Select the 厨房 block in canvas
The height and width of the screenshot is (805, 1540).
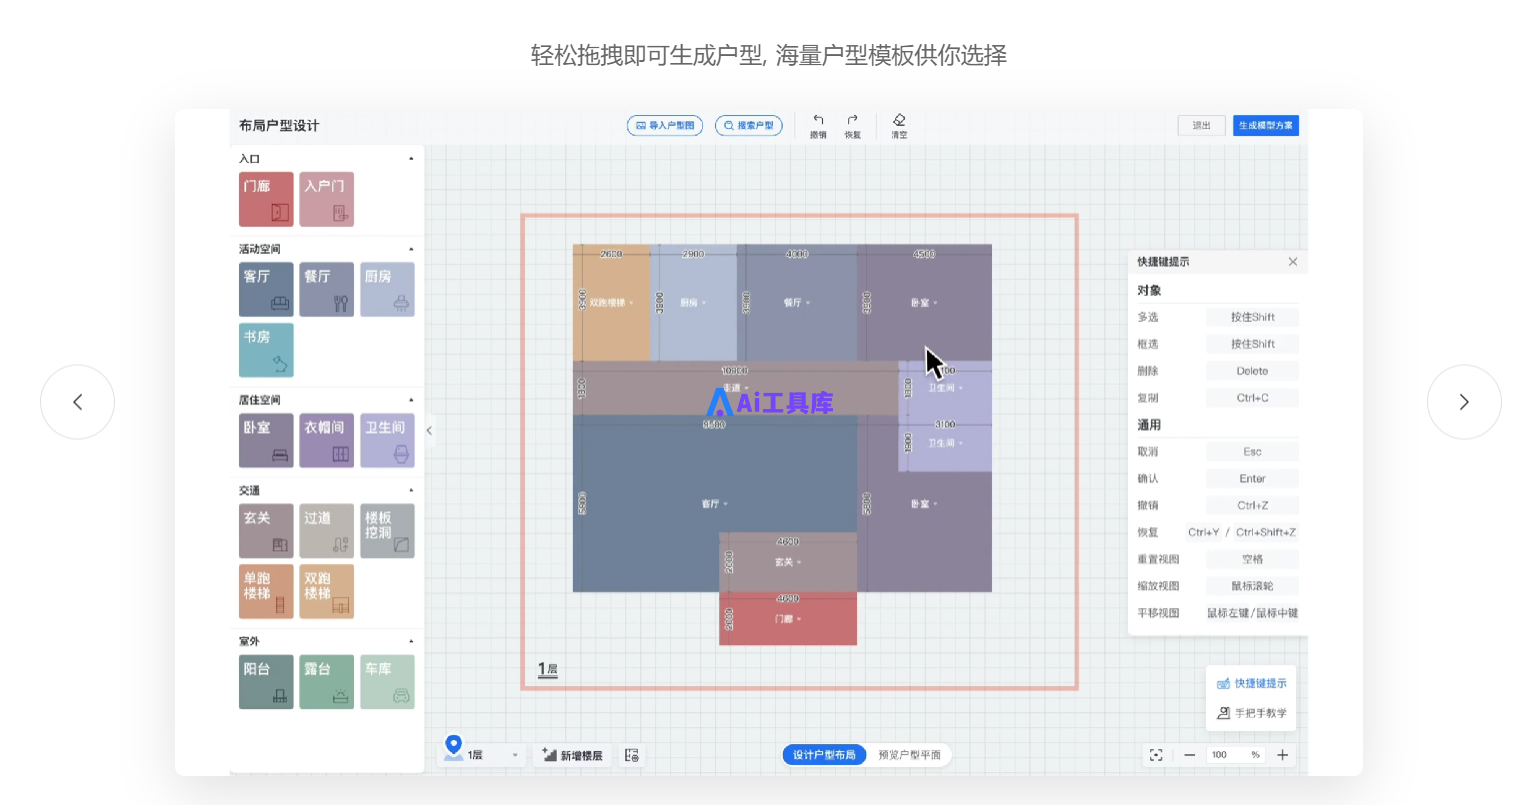694,303
